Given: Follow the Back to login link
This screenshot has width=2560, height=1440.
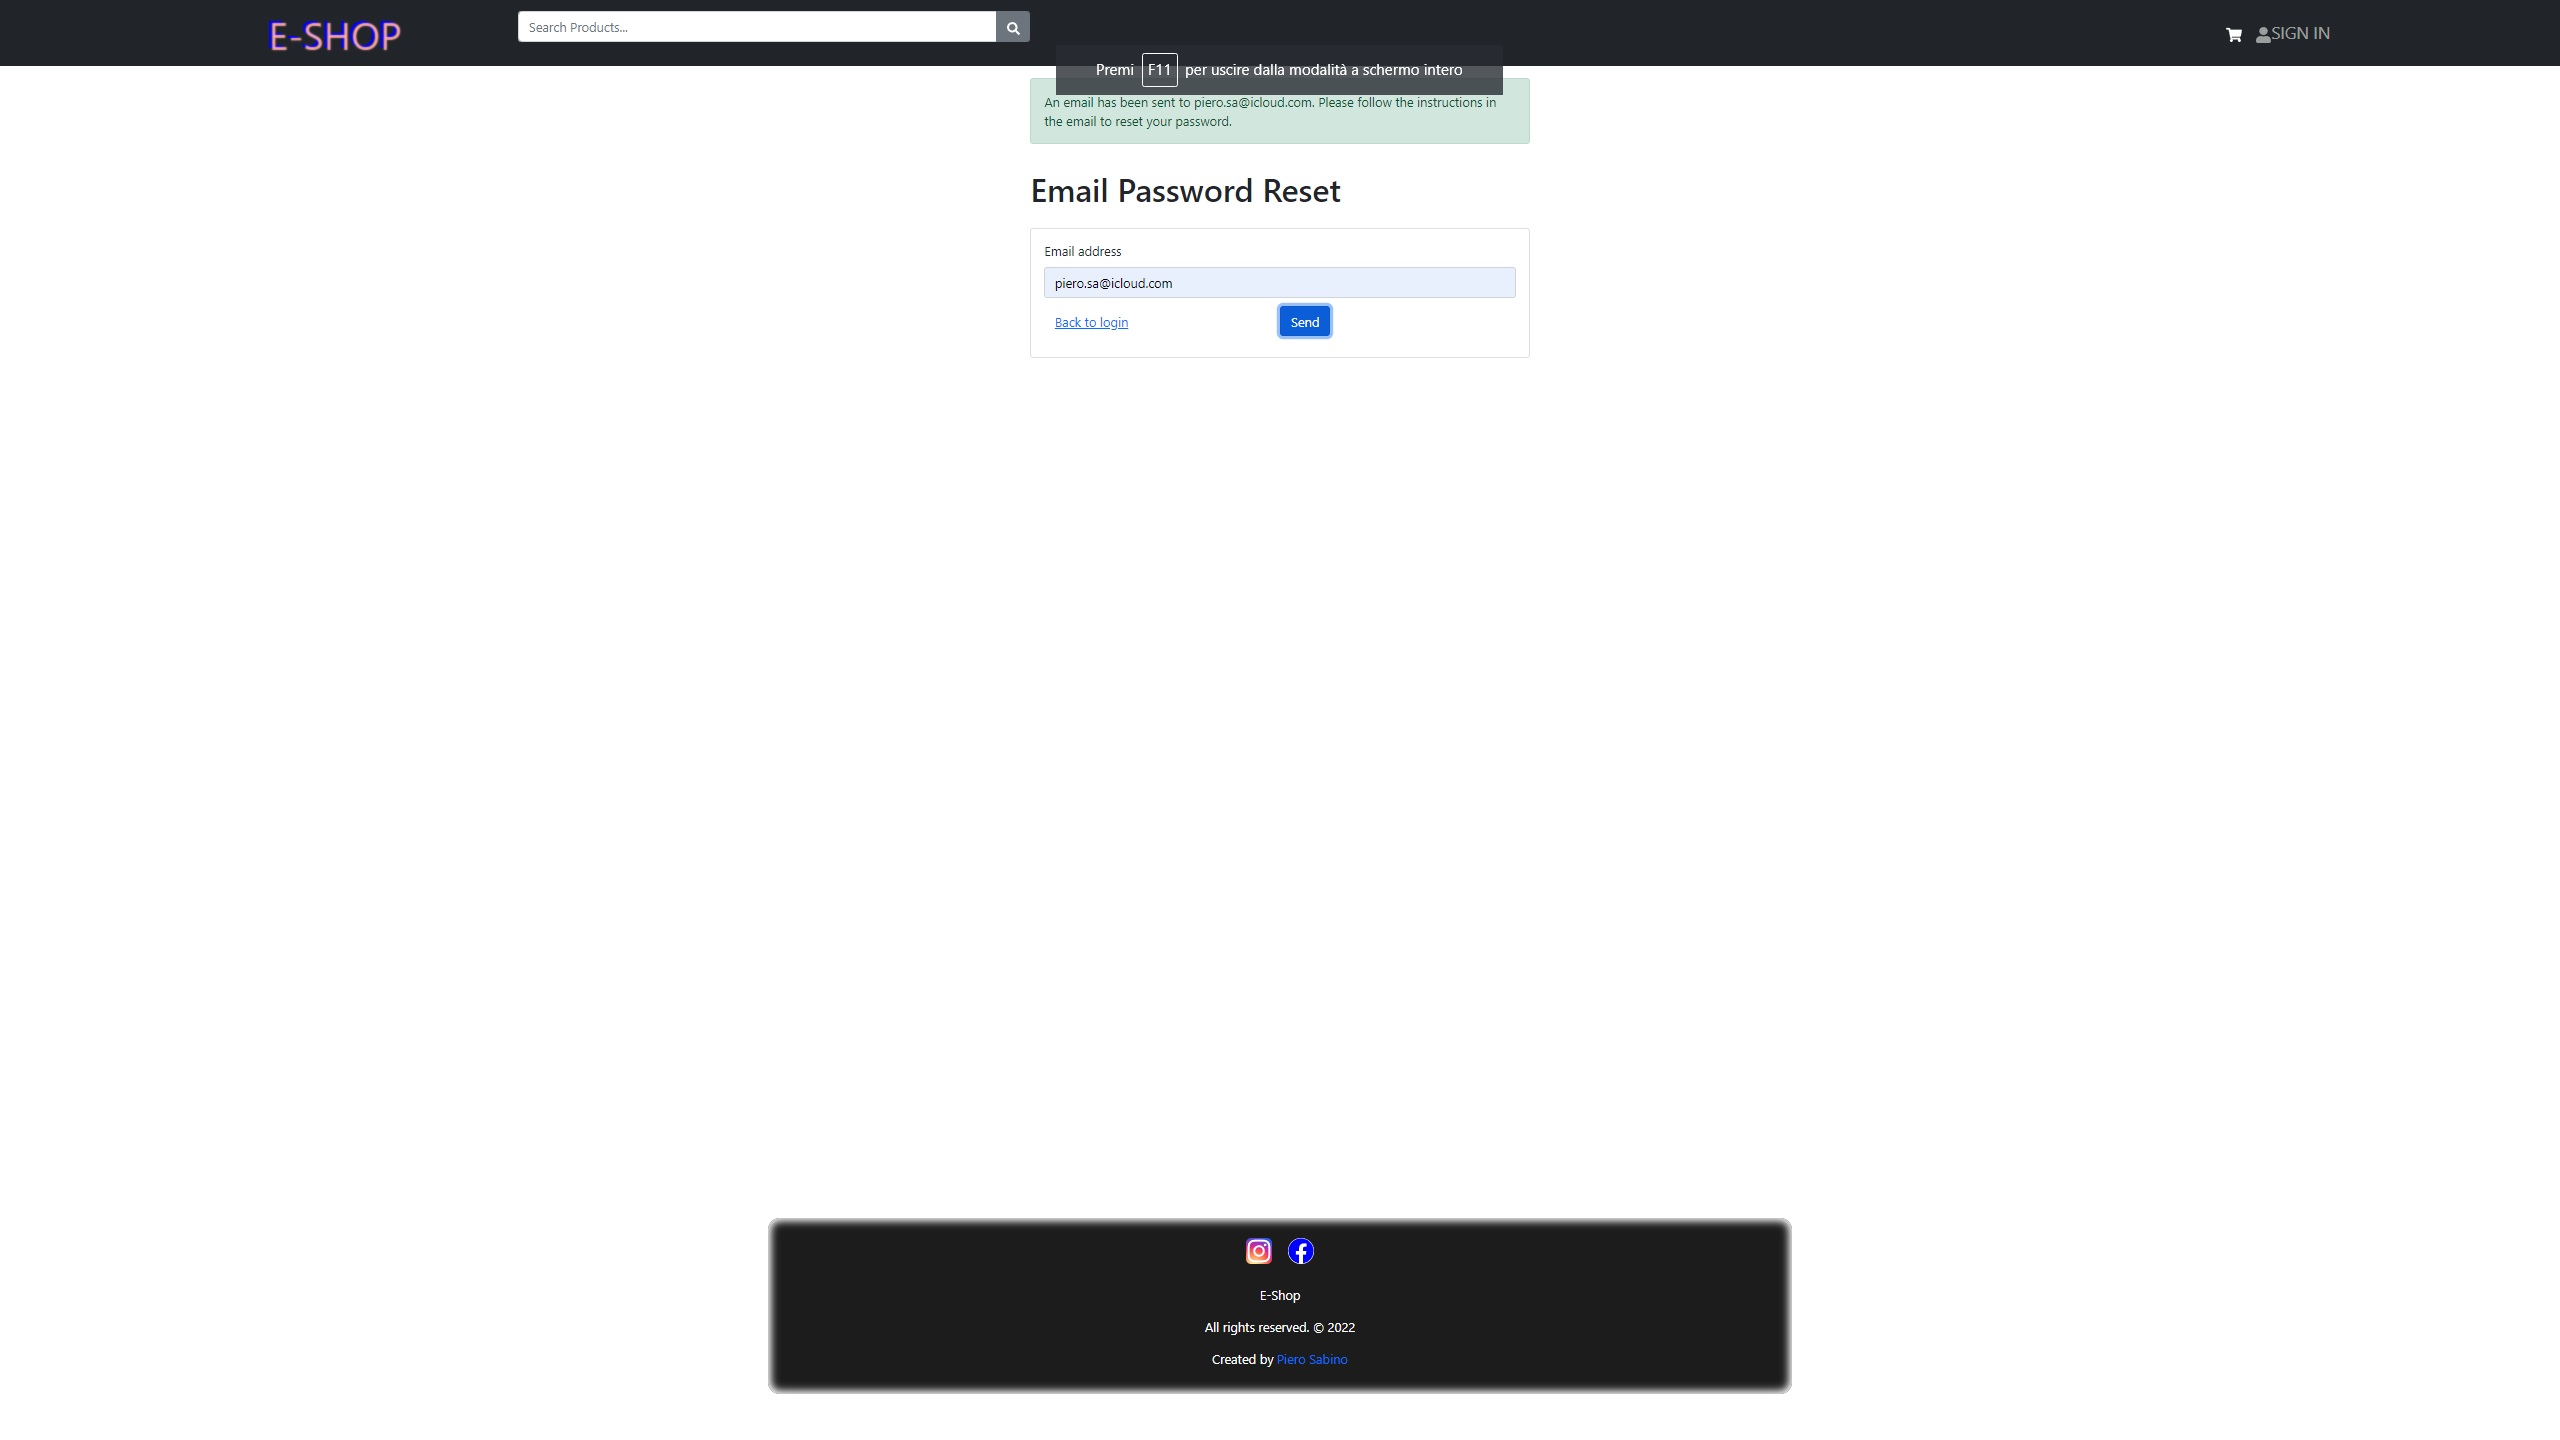Looking at the screenshot, I should pos(1091,322).
